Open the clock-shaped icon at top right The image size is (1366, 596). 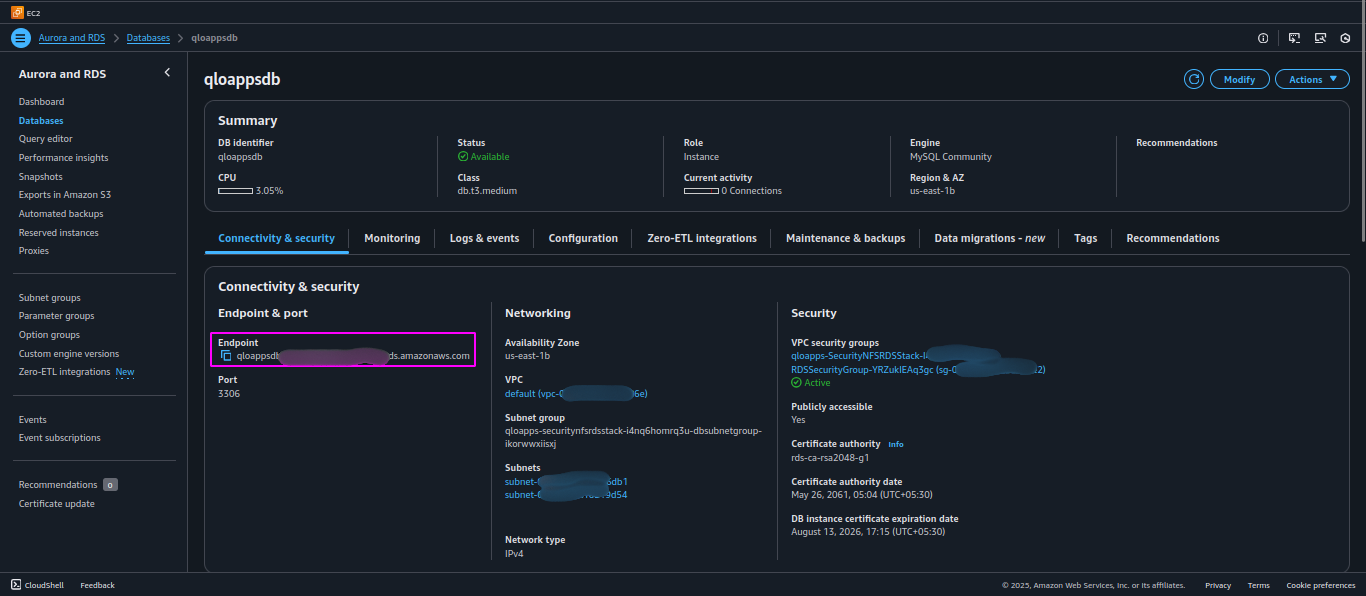click(x=1345, y=38)
